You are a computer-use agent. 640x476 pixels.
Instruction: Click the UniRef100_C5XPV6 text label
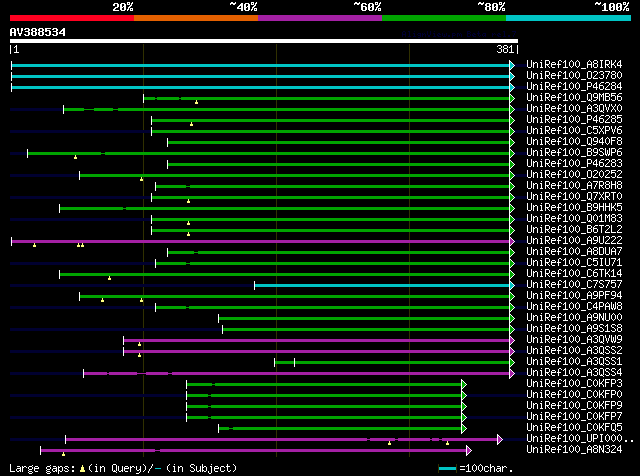tap(574, 131)
